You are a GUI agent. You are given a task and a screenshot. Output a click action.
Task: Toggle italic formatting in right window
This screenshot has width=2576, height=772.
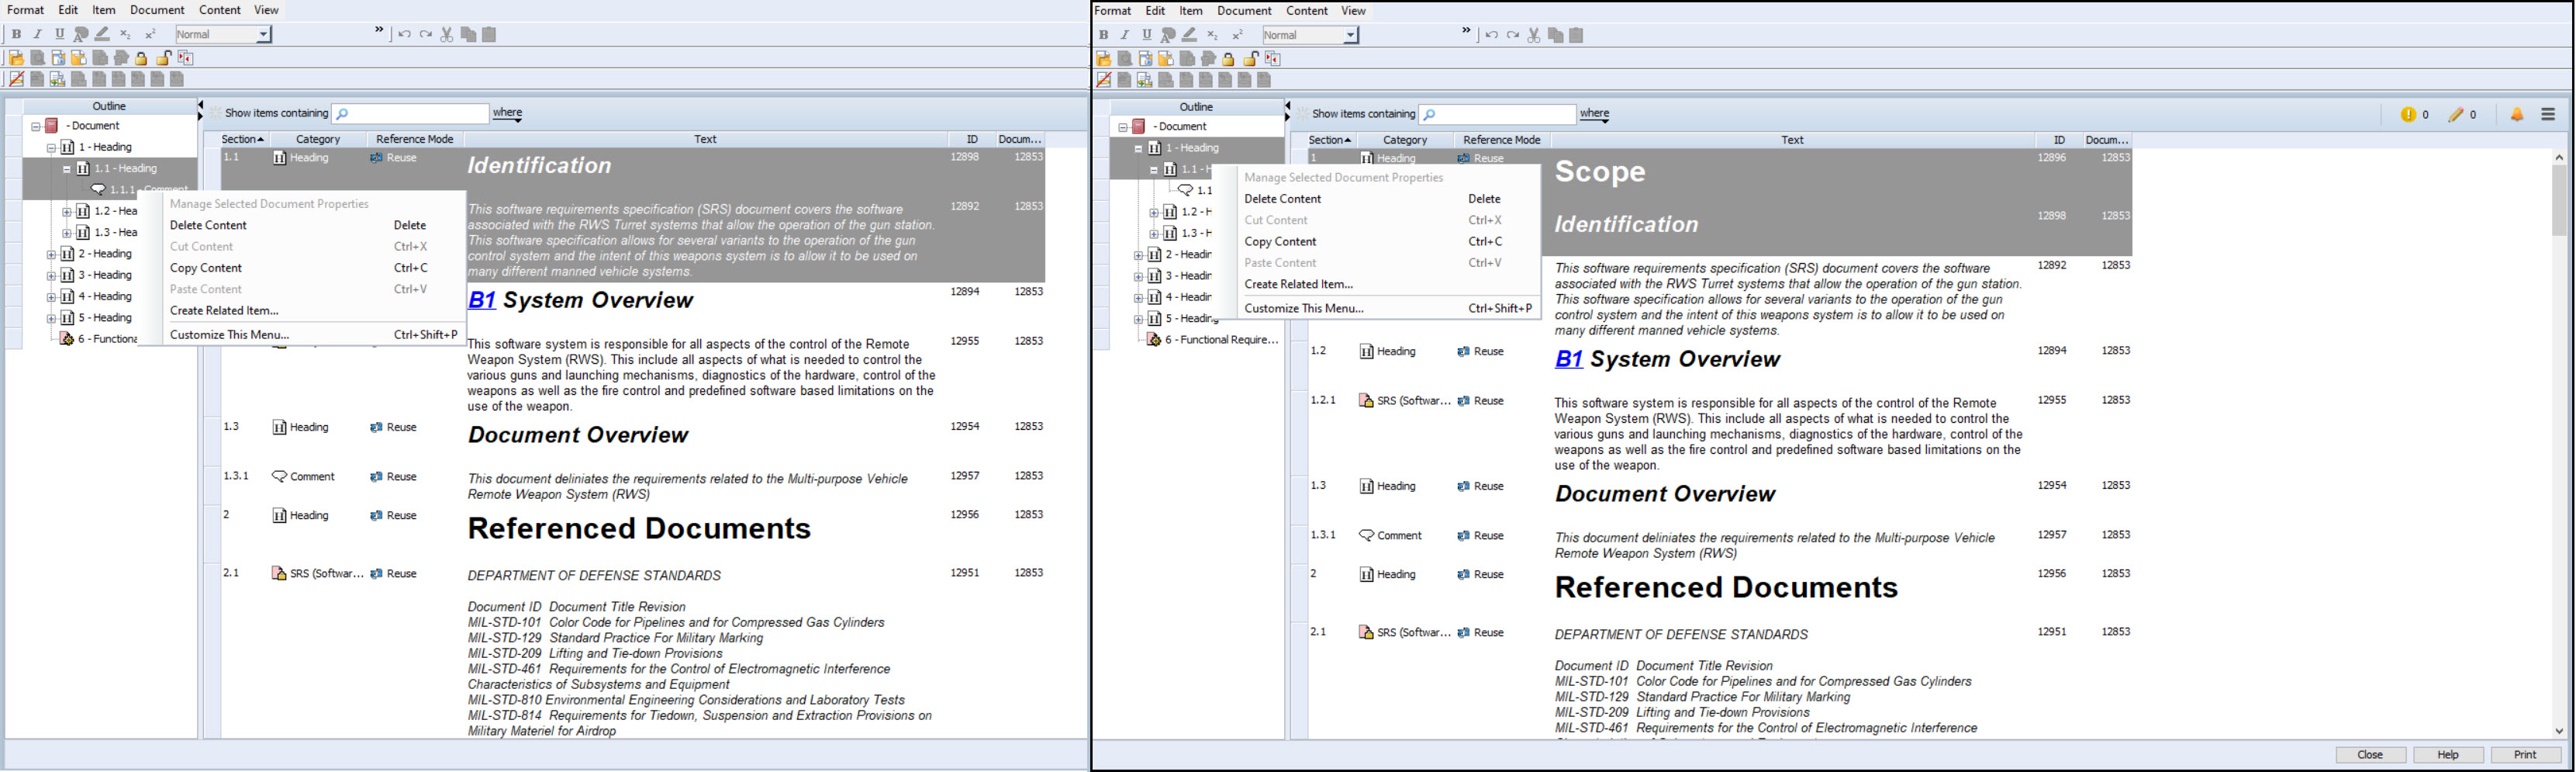point(1125,35)
